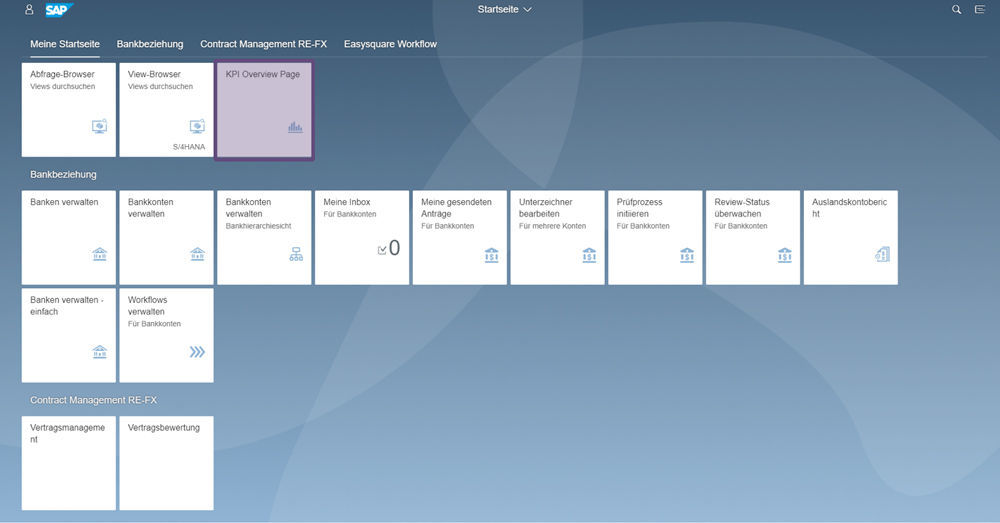This screenshot has width=1000, height=523.
Task: Go to the Easysquare Workflow tab
Action: pos(390,44)
